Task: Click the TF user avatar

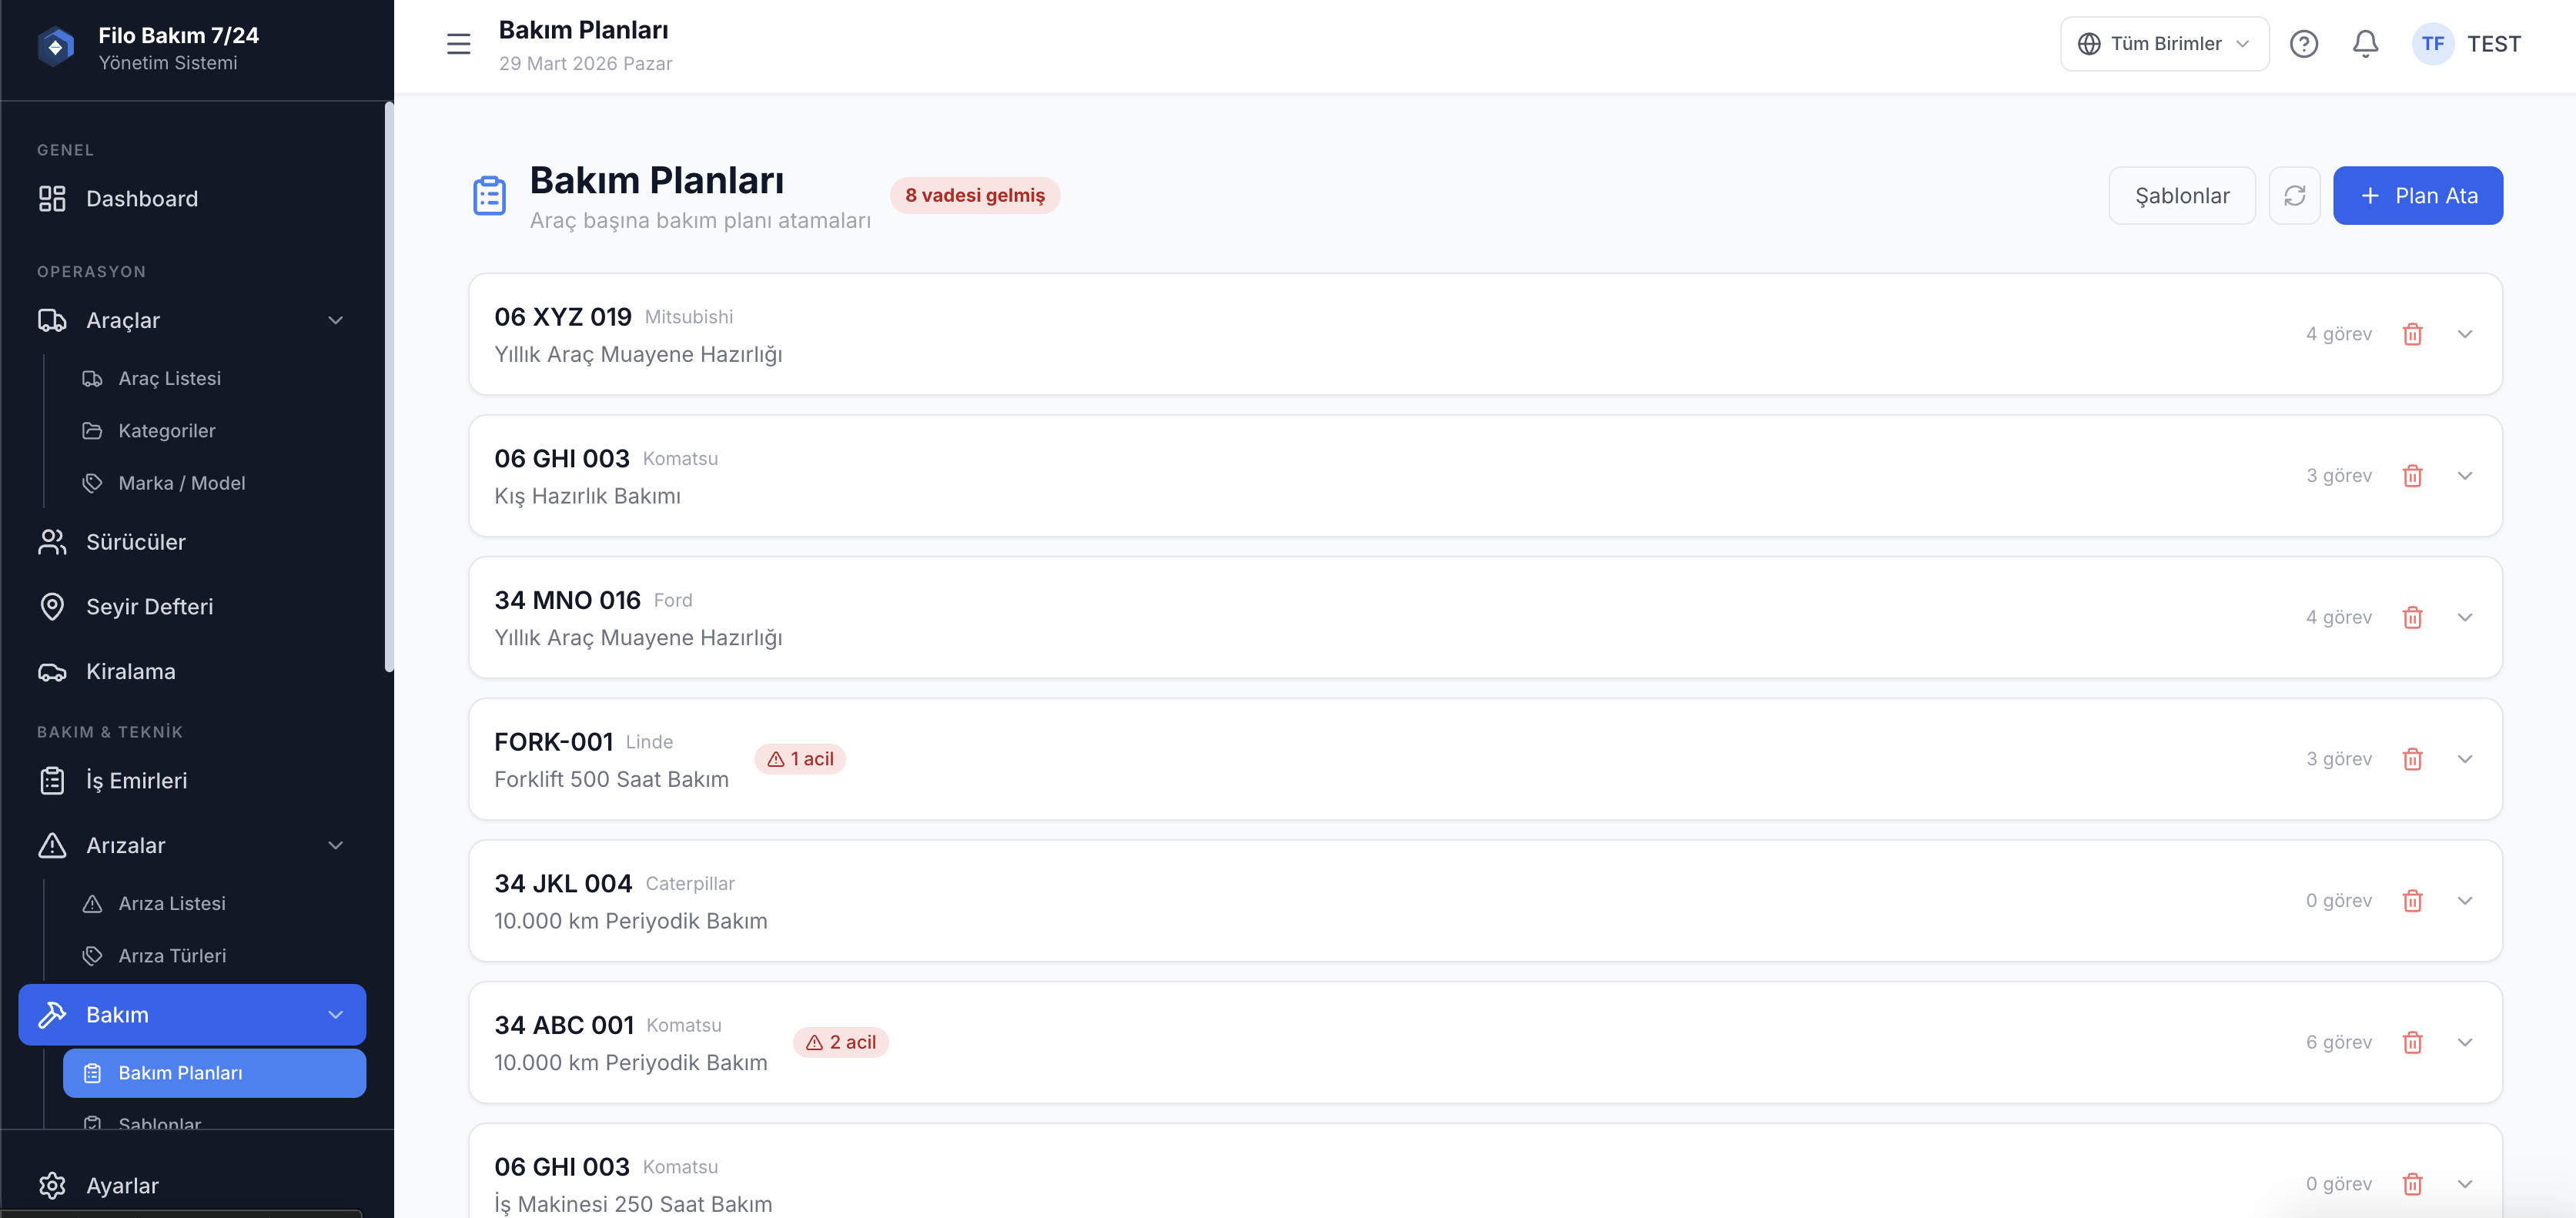Action: click(x=2432, y=44)
